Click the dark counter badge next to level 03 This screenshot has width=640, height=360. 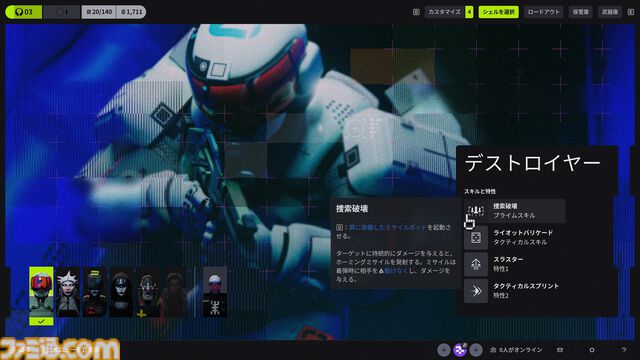pos(61,12)
